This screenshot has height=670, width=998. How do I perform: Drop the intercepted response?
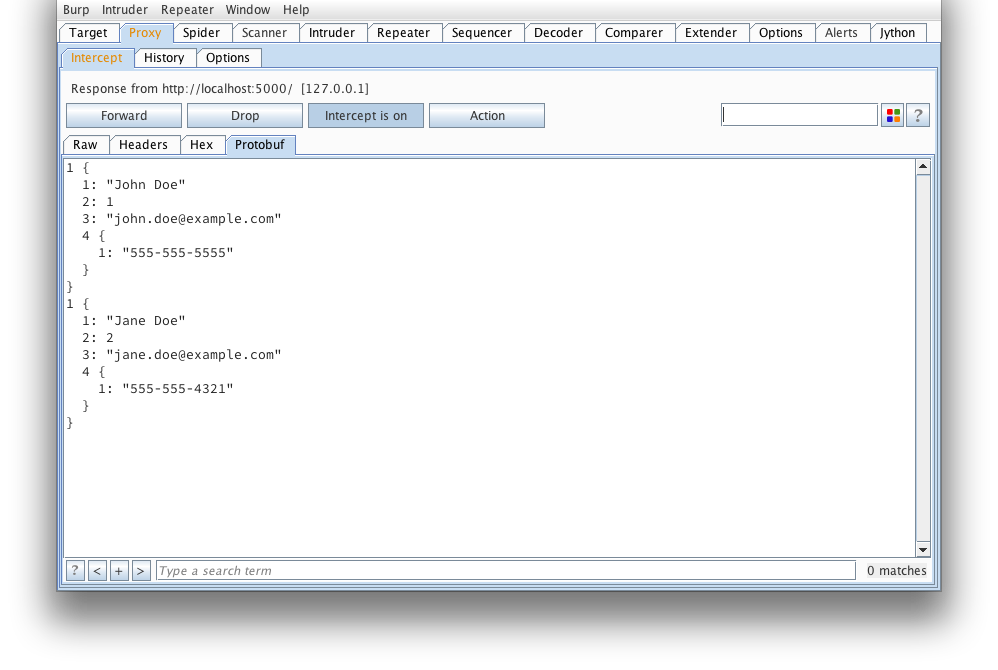[x=245, y=116]
